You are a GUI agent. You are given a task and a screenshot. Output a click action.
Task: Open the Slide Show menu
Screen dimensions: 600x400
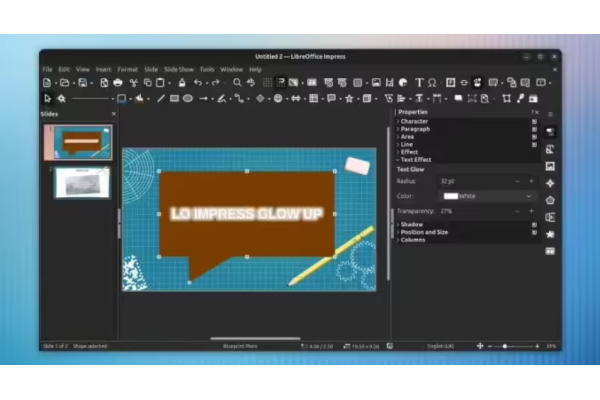(x=179, y=69)
